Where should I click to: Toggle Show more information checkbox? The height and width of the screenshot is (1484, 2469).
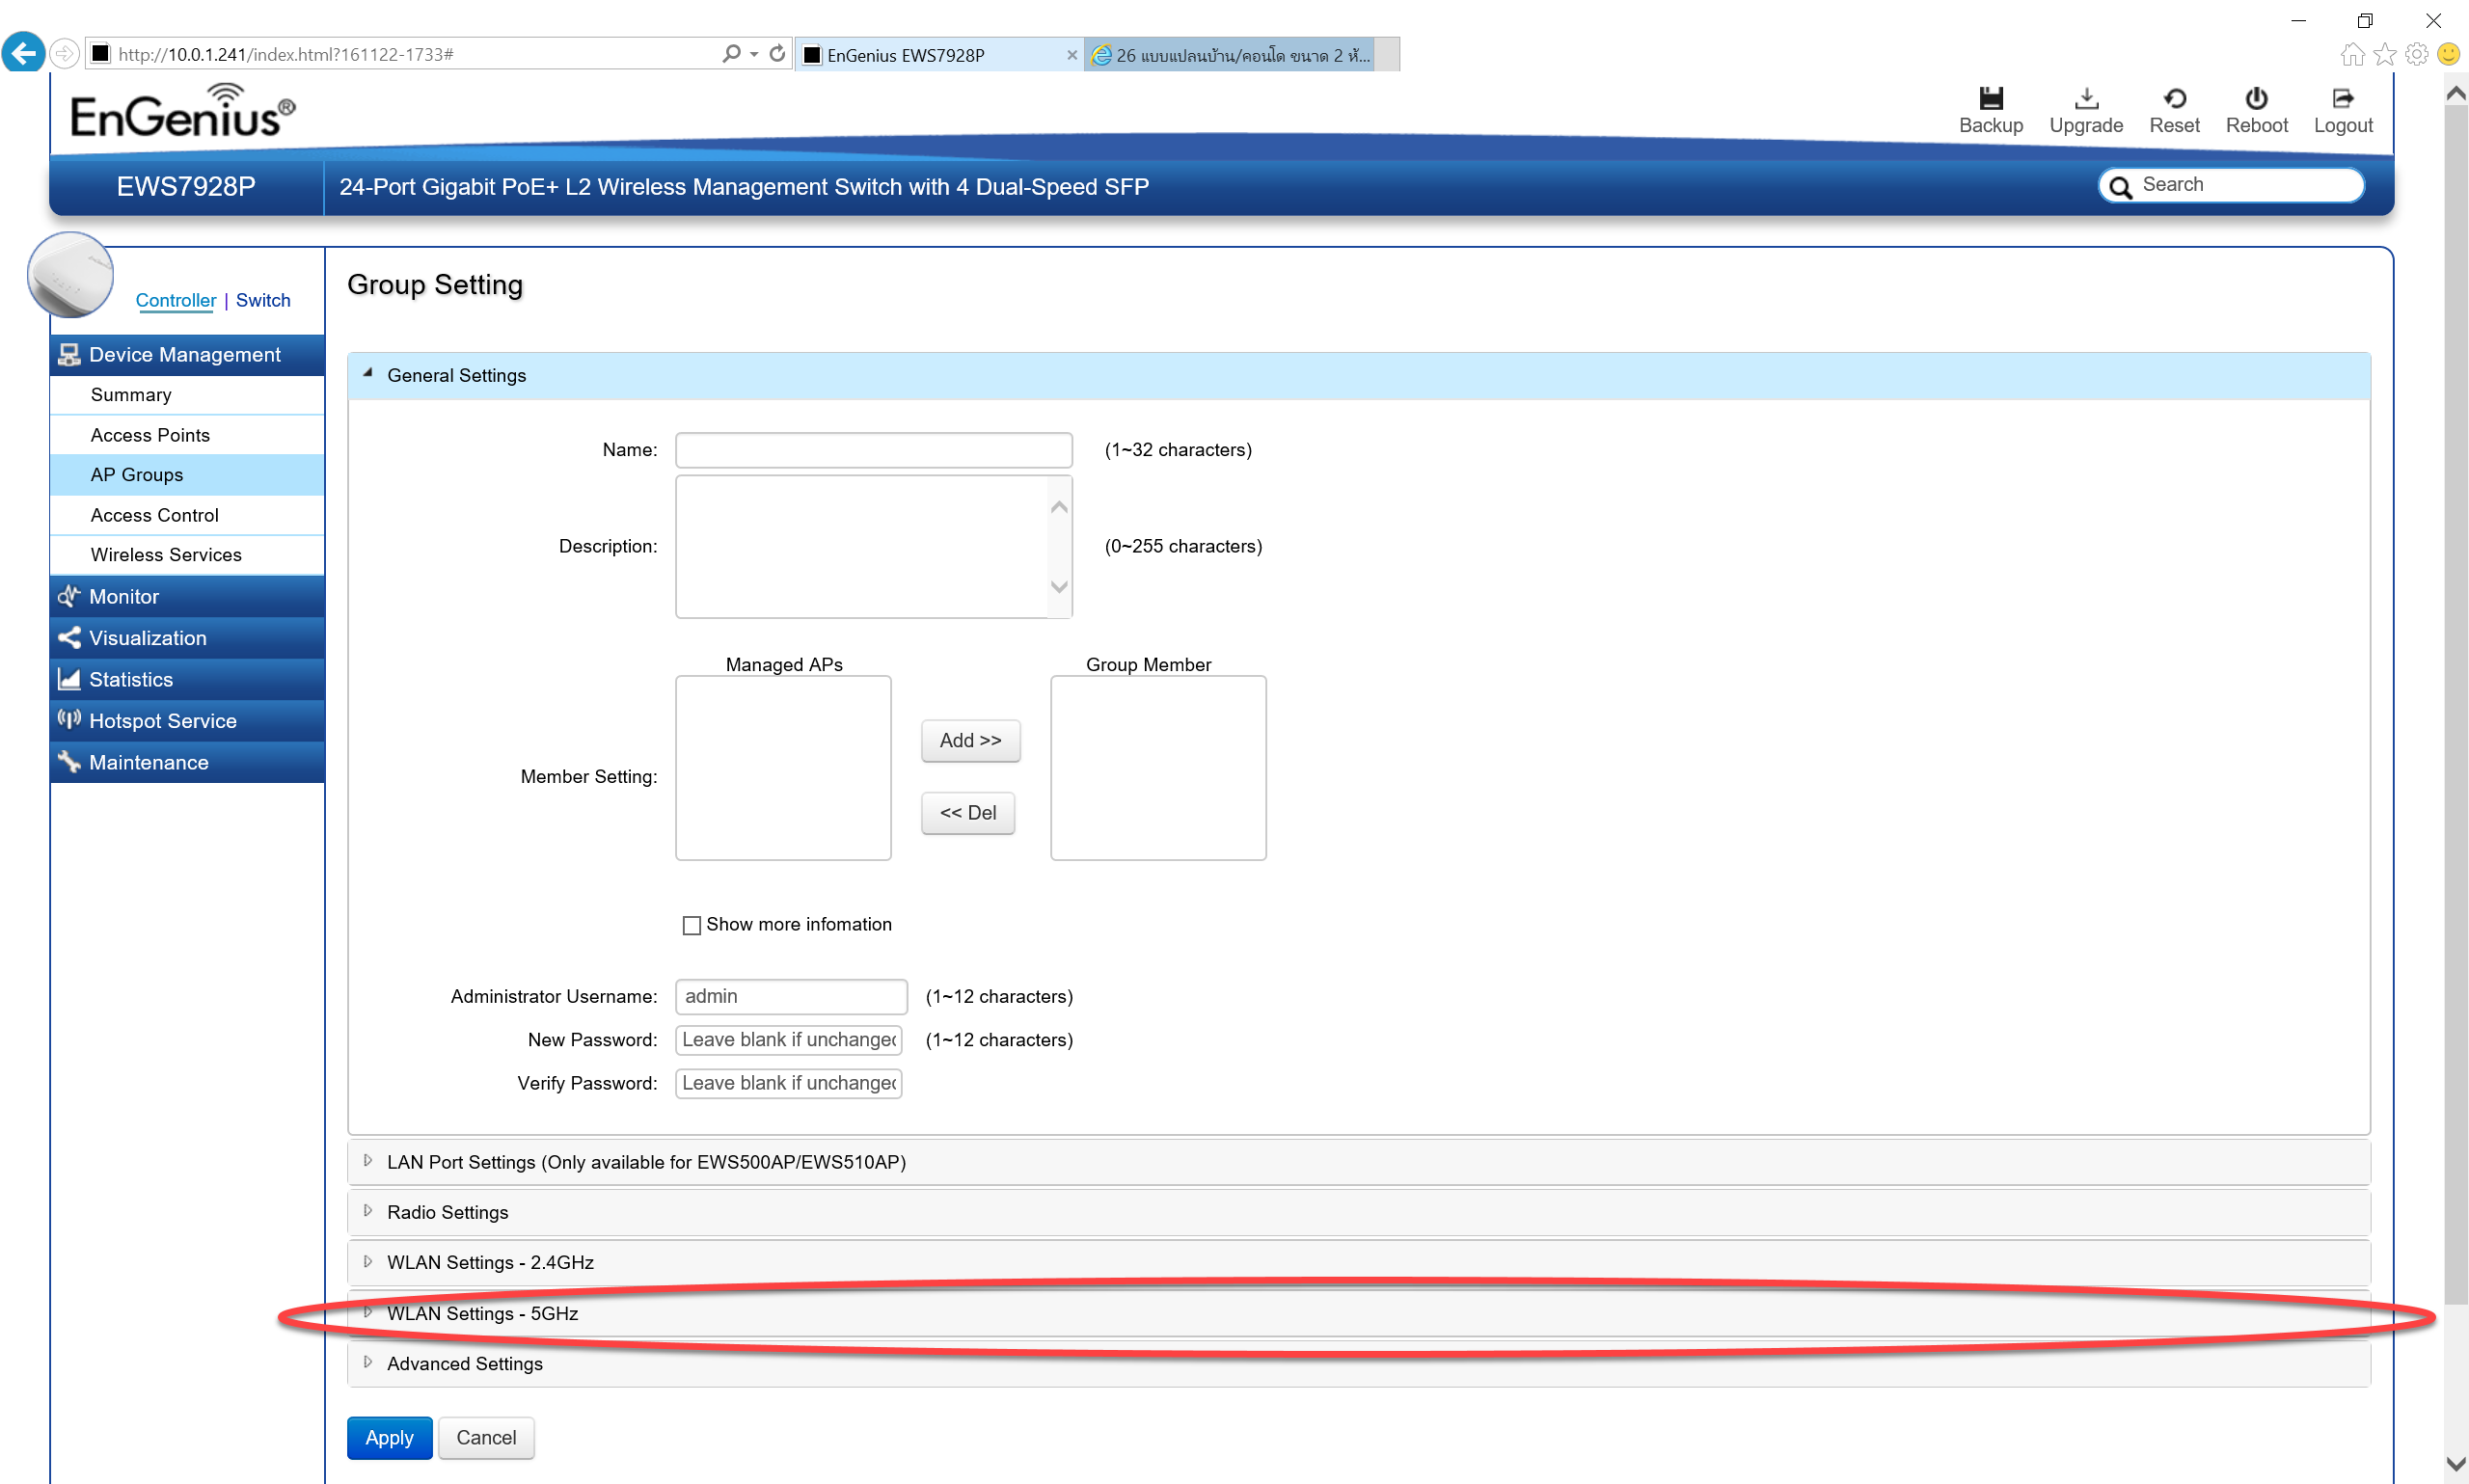(x=691, y=925)
